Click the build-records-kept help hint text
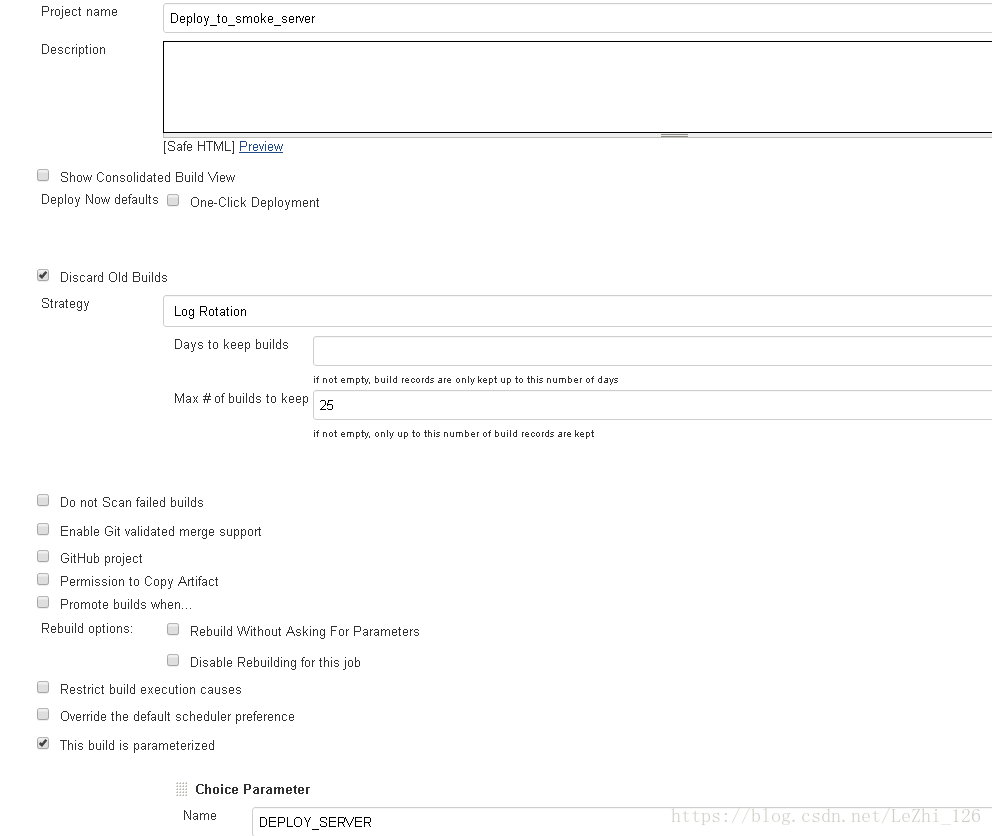The height and width of the screenshot is (836, 992). click(454, 434)
